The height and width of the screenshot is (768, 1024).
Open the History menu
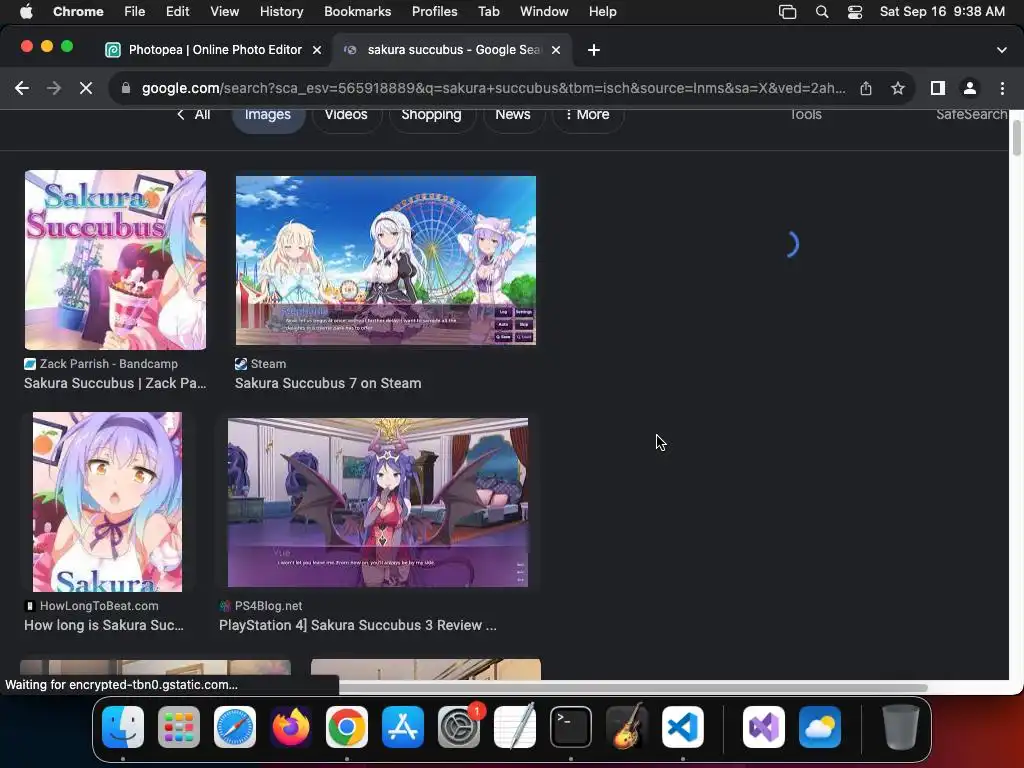pos(281,12)
